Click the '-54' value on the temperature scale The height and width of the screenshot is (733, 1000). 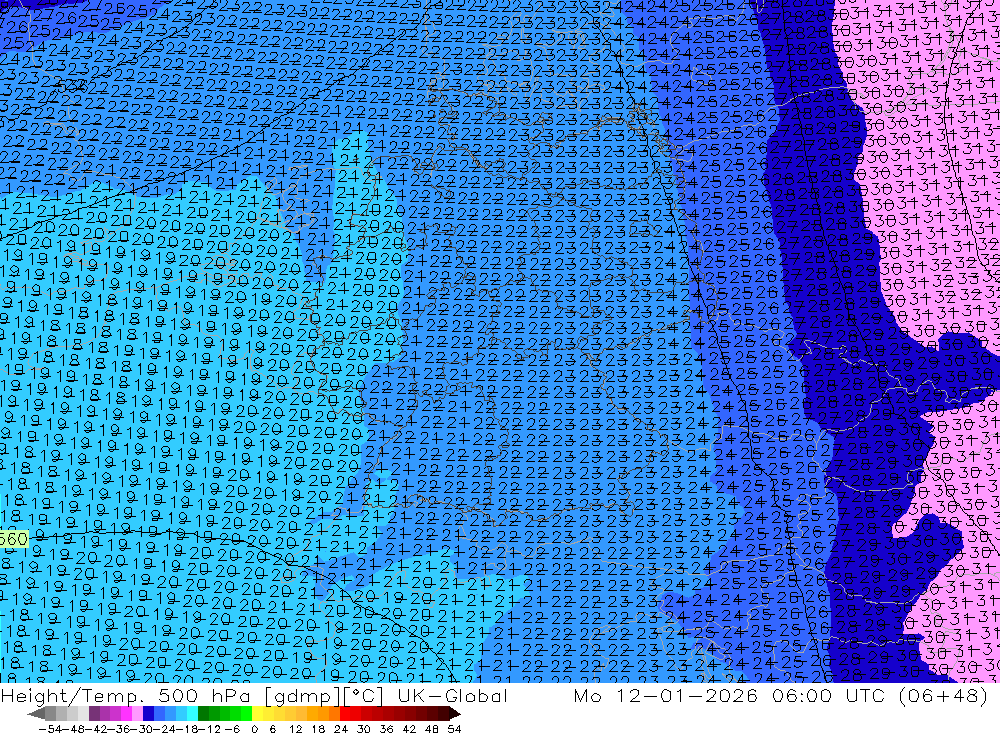pos(50,729)
